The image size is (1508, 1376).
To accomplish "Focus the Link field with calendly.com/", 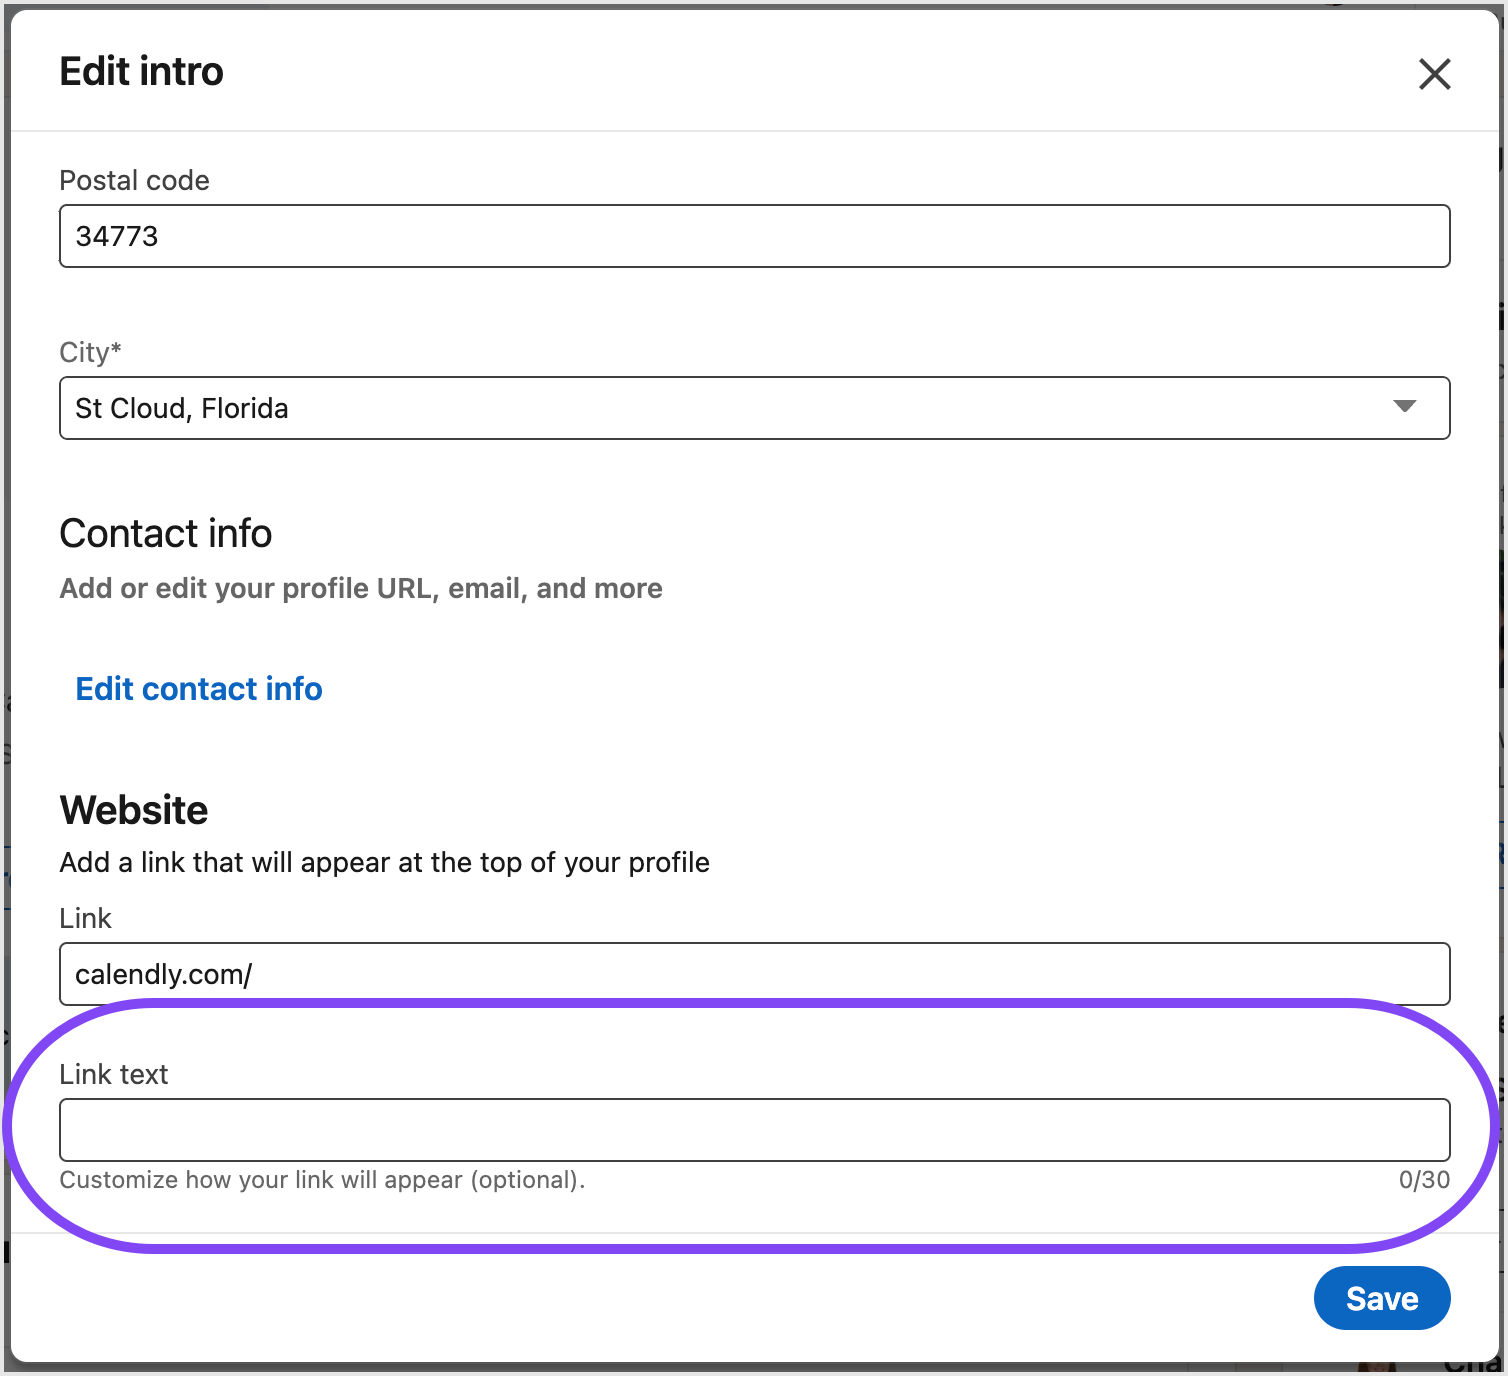I will coord(754,974).
